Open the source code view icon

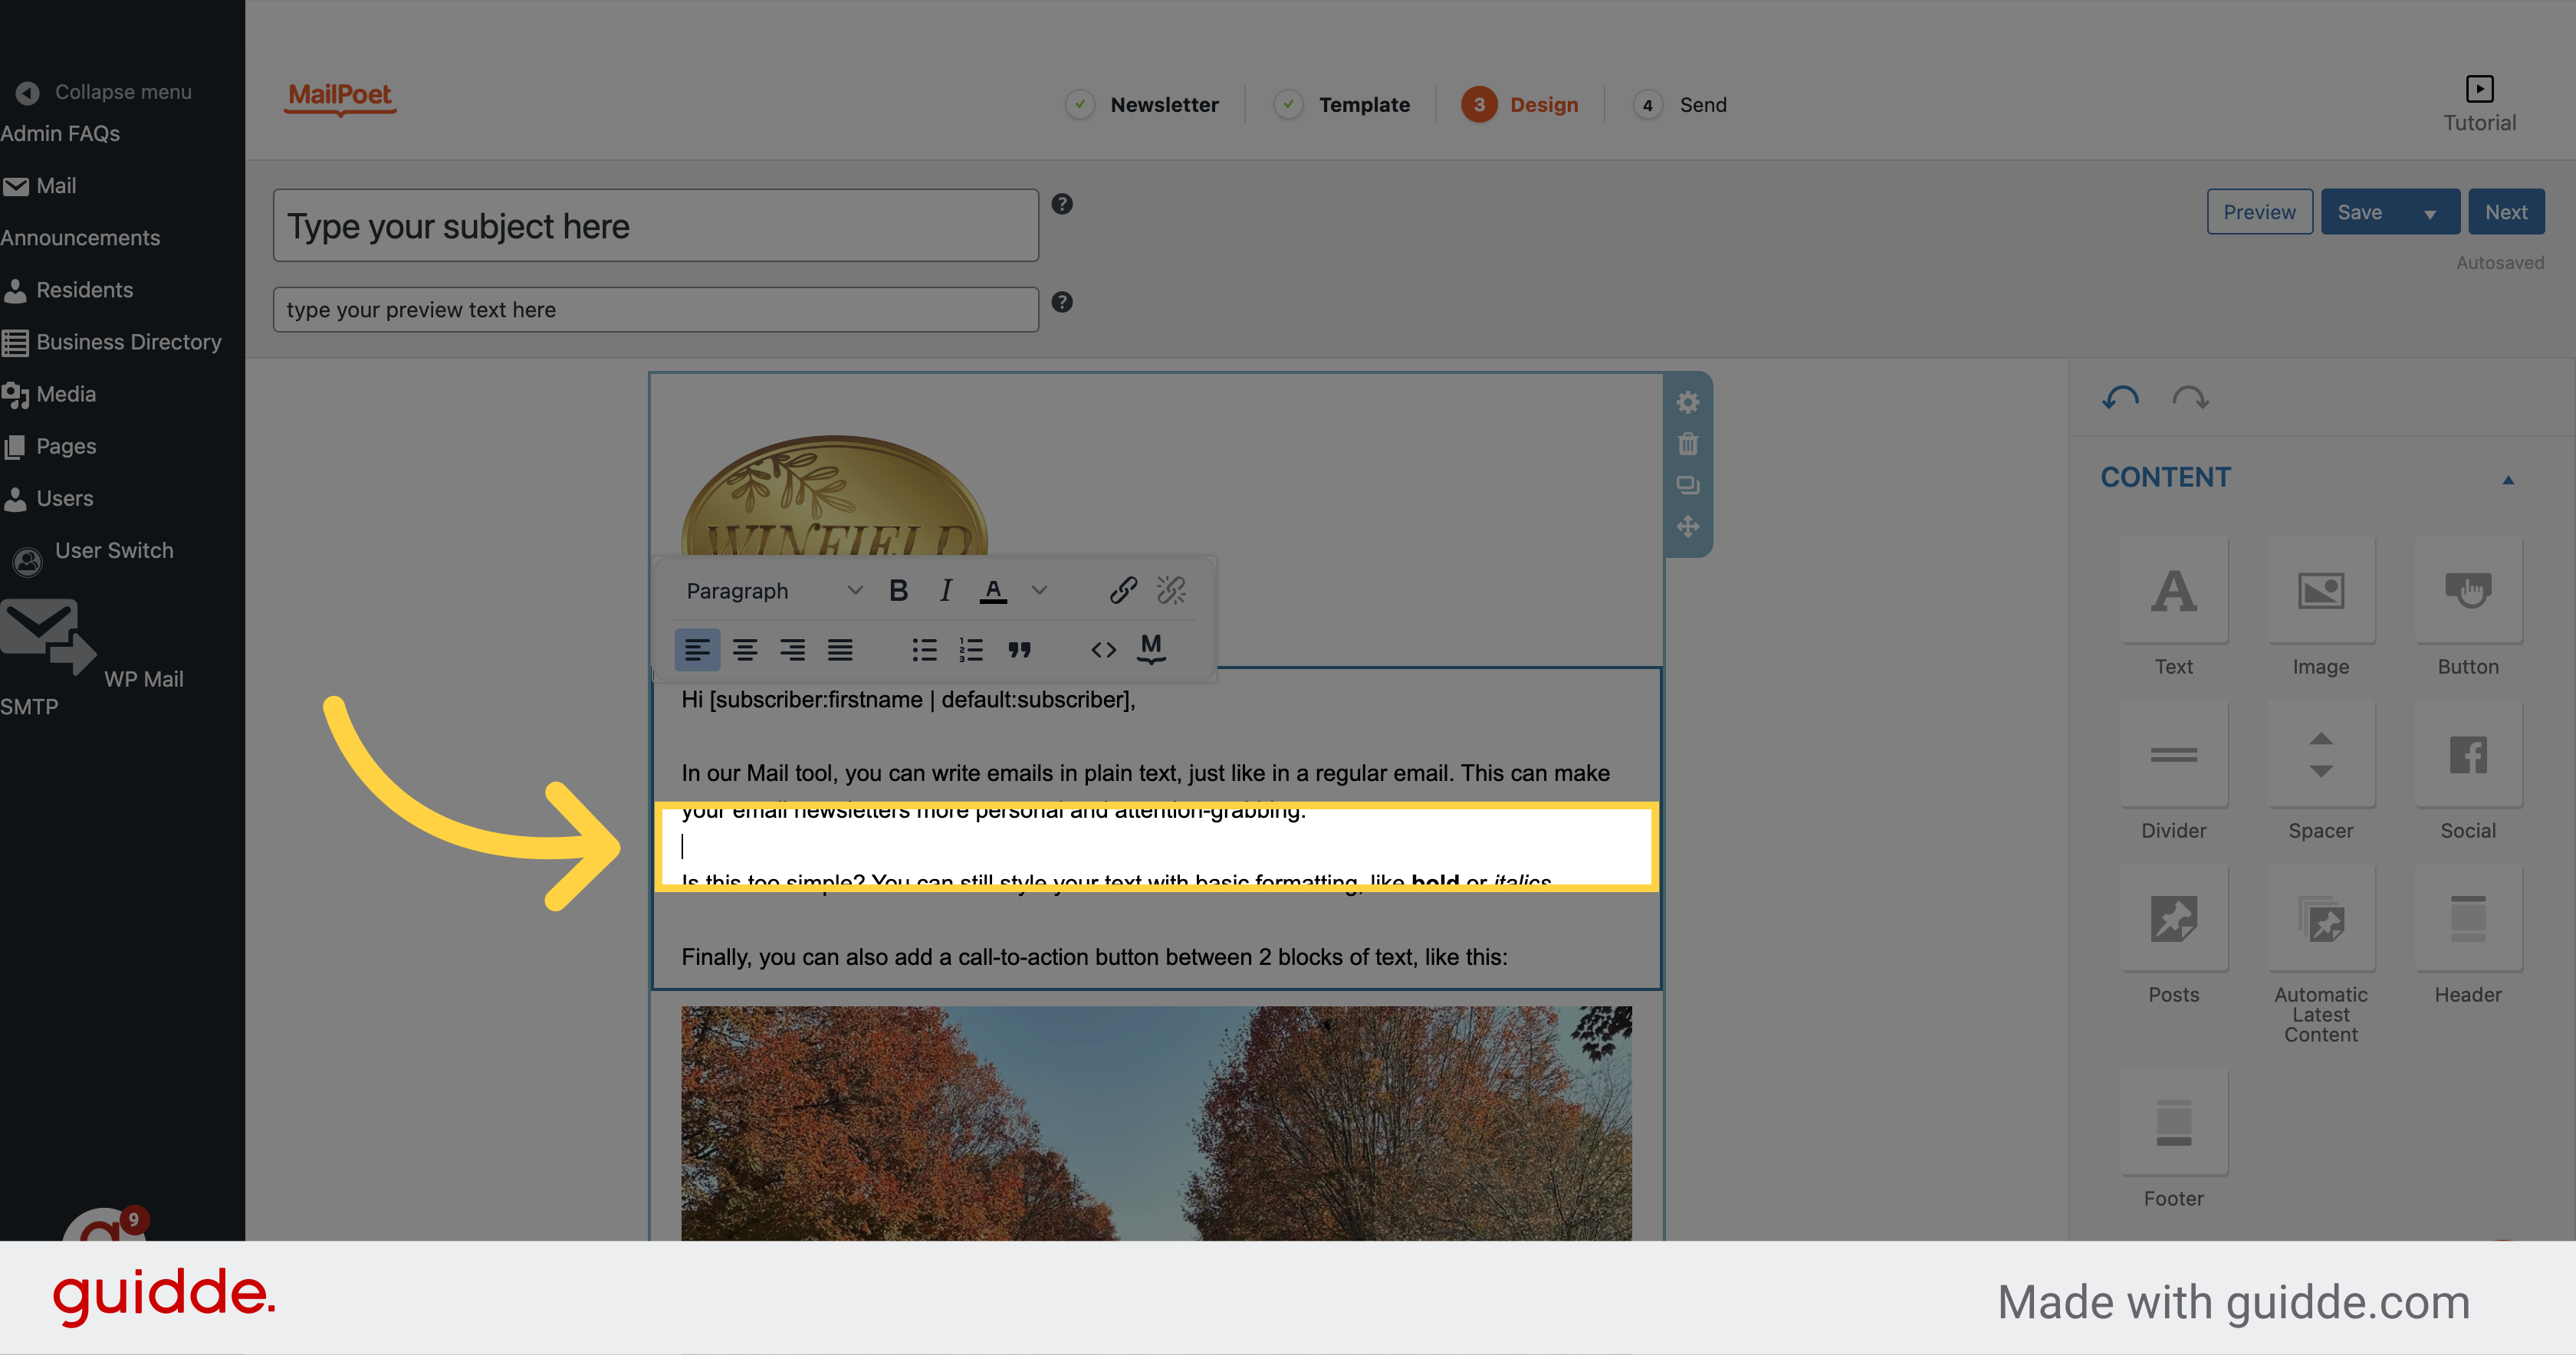[x=1103, y=650]
